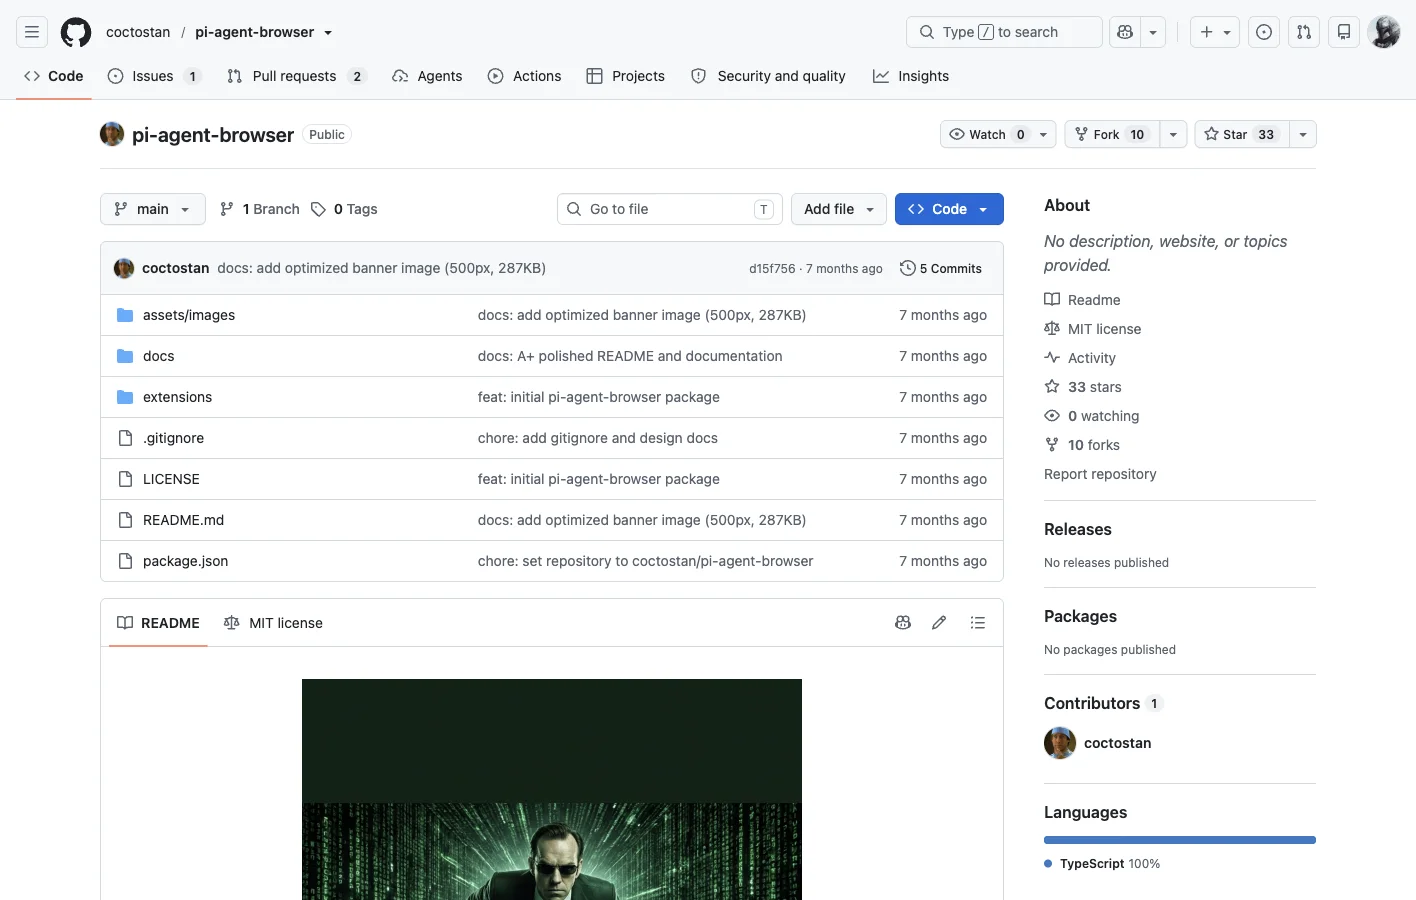This screenshot has width=1416, height=900.
Task: Open the Add file dropdown
Action: 839,209
